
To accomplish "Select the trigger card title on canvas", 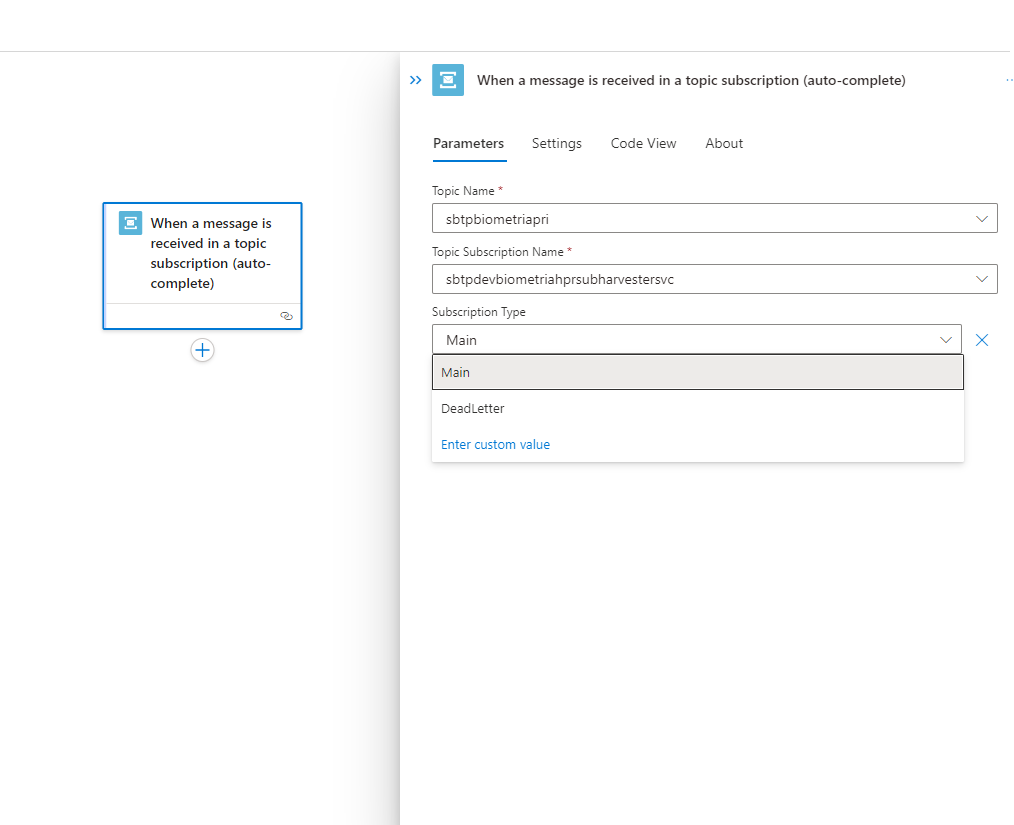I will pos(211,253).
